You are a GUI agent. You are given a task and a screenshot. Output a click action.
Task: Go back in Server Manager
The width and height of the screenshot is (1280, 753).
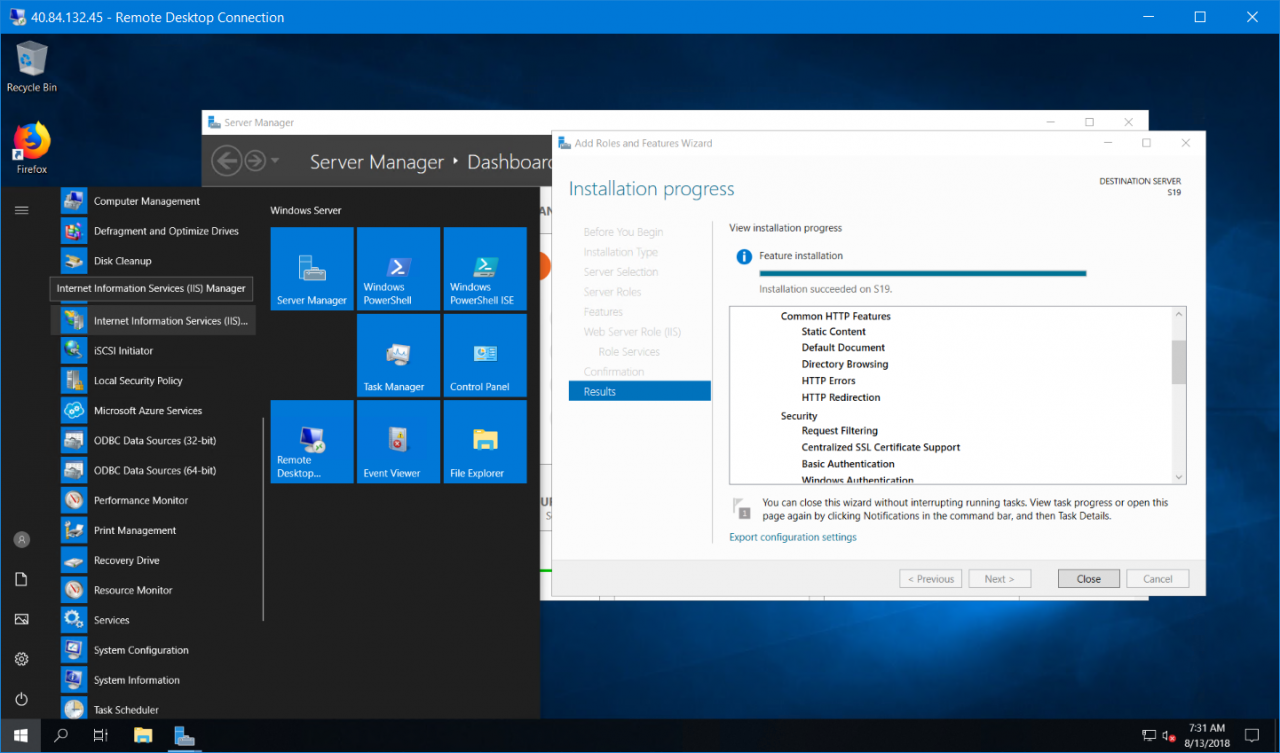(x=227, y=161)
